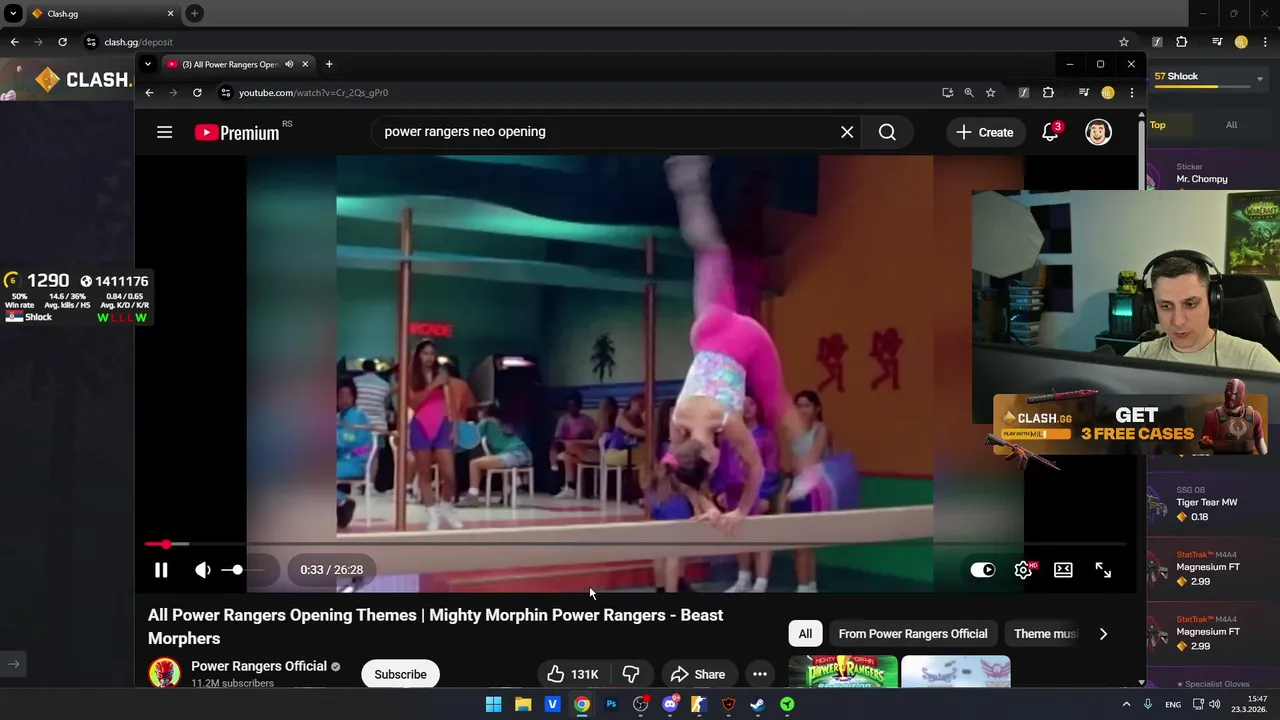Show hidden system tray icons
Screen dimensions: 1280x720
1127,705
